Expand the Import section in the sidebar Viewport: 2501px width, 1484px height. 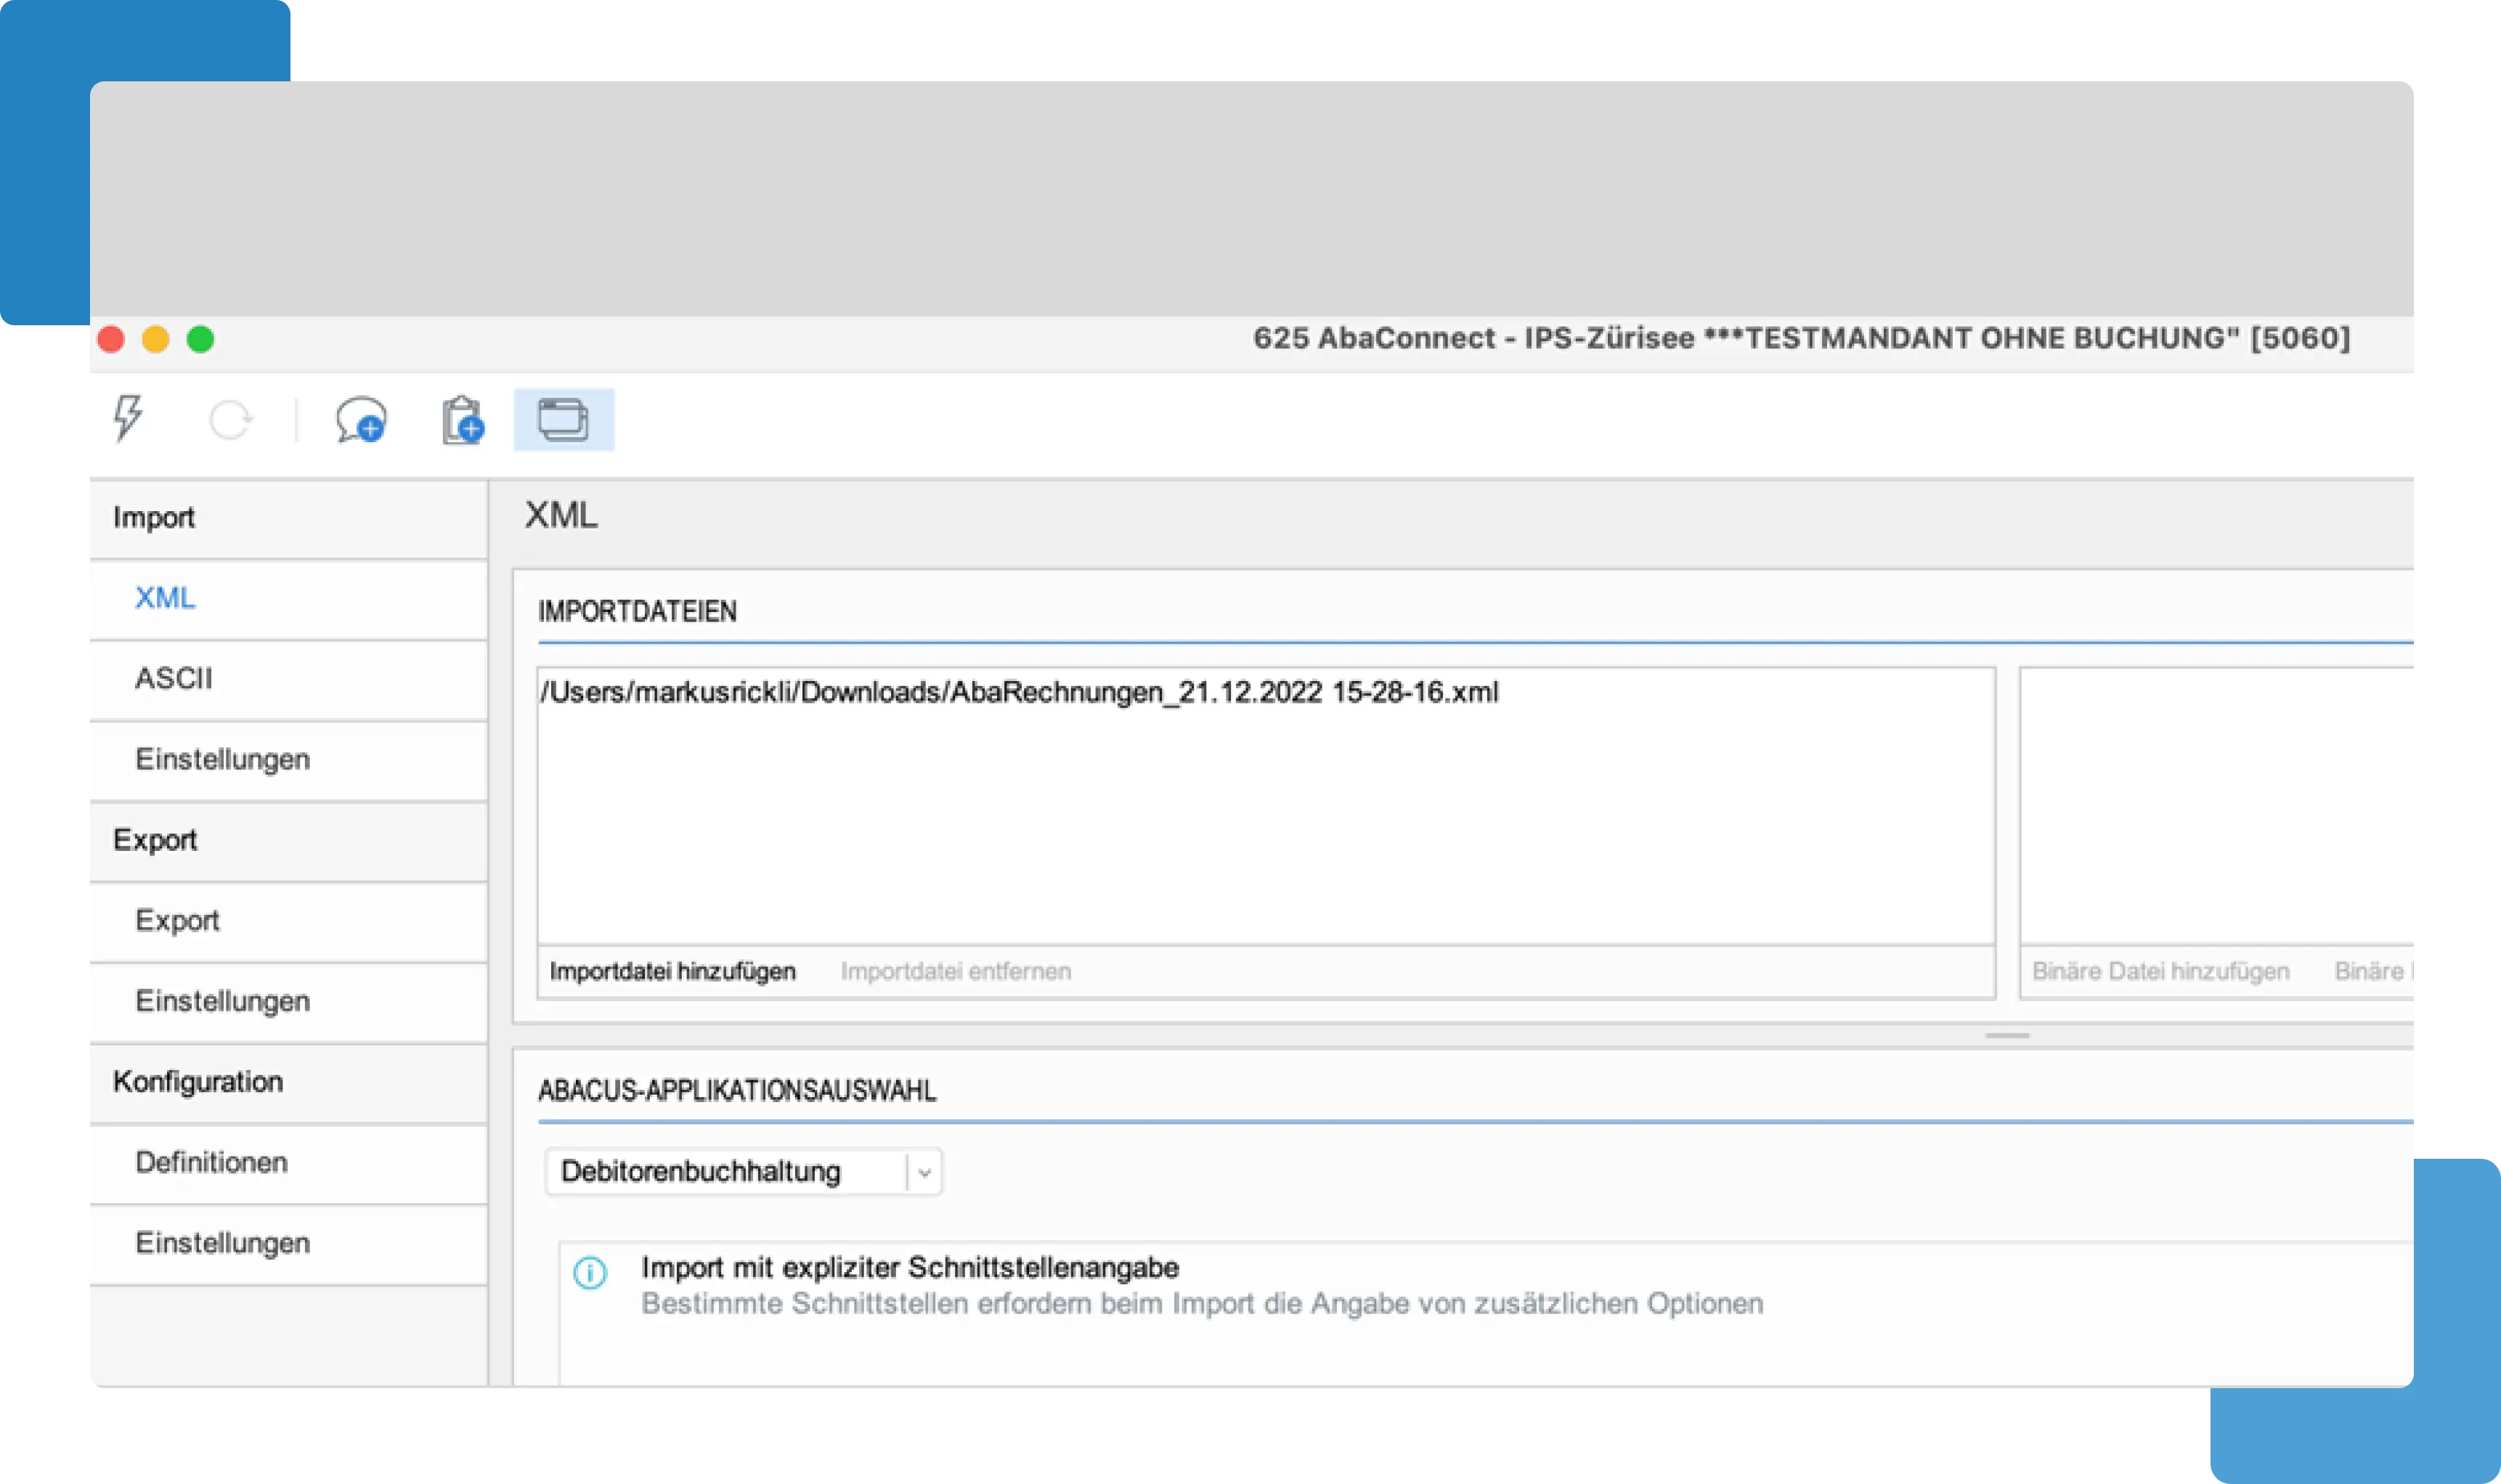point(155,517)
